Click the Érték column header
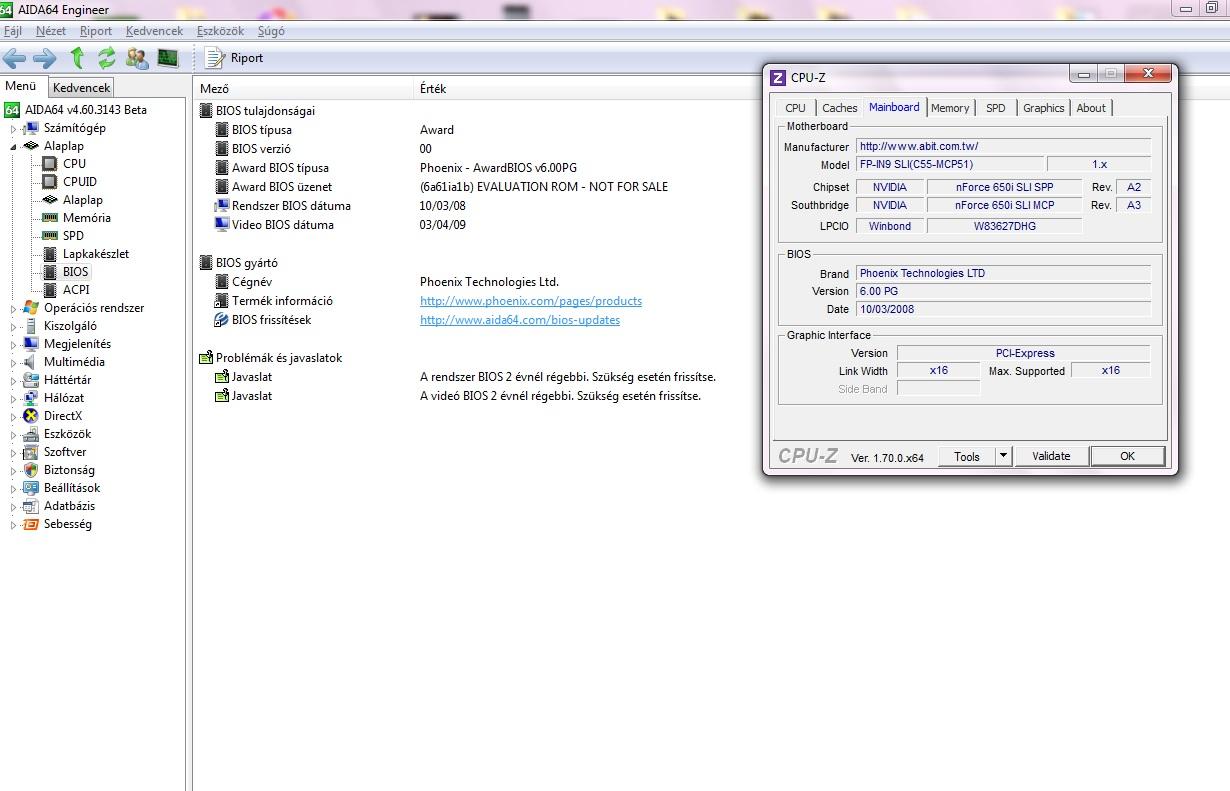Screen dimensions: 1230x791 pyautogui.click(x=433, y=89)
